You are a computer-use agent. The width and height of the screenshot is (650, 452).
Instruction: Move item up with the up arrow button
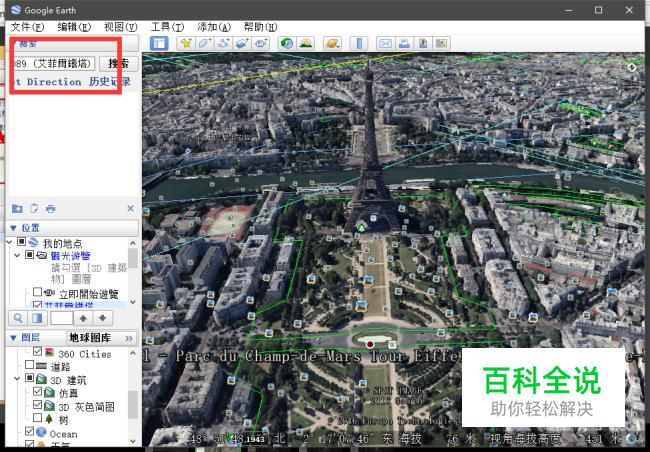coord(83,318)
